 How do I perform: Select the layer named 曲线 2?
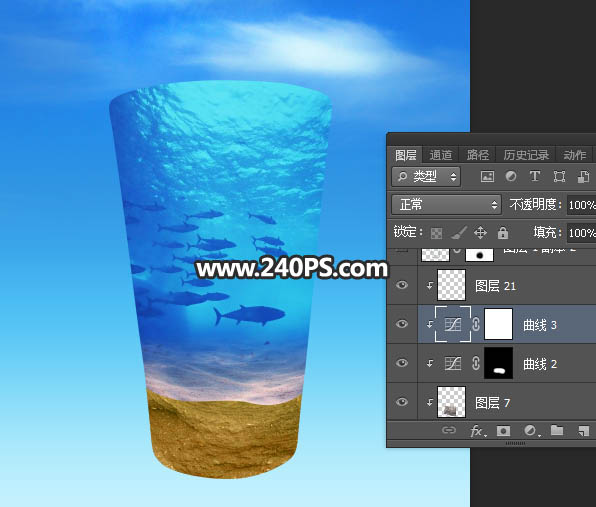[x=540, y=364]
